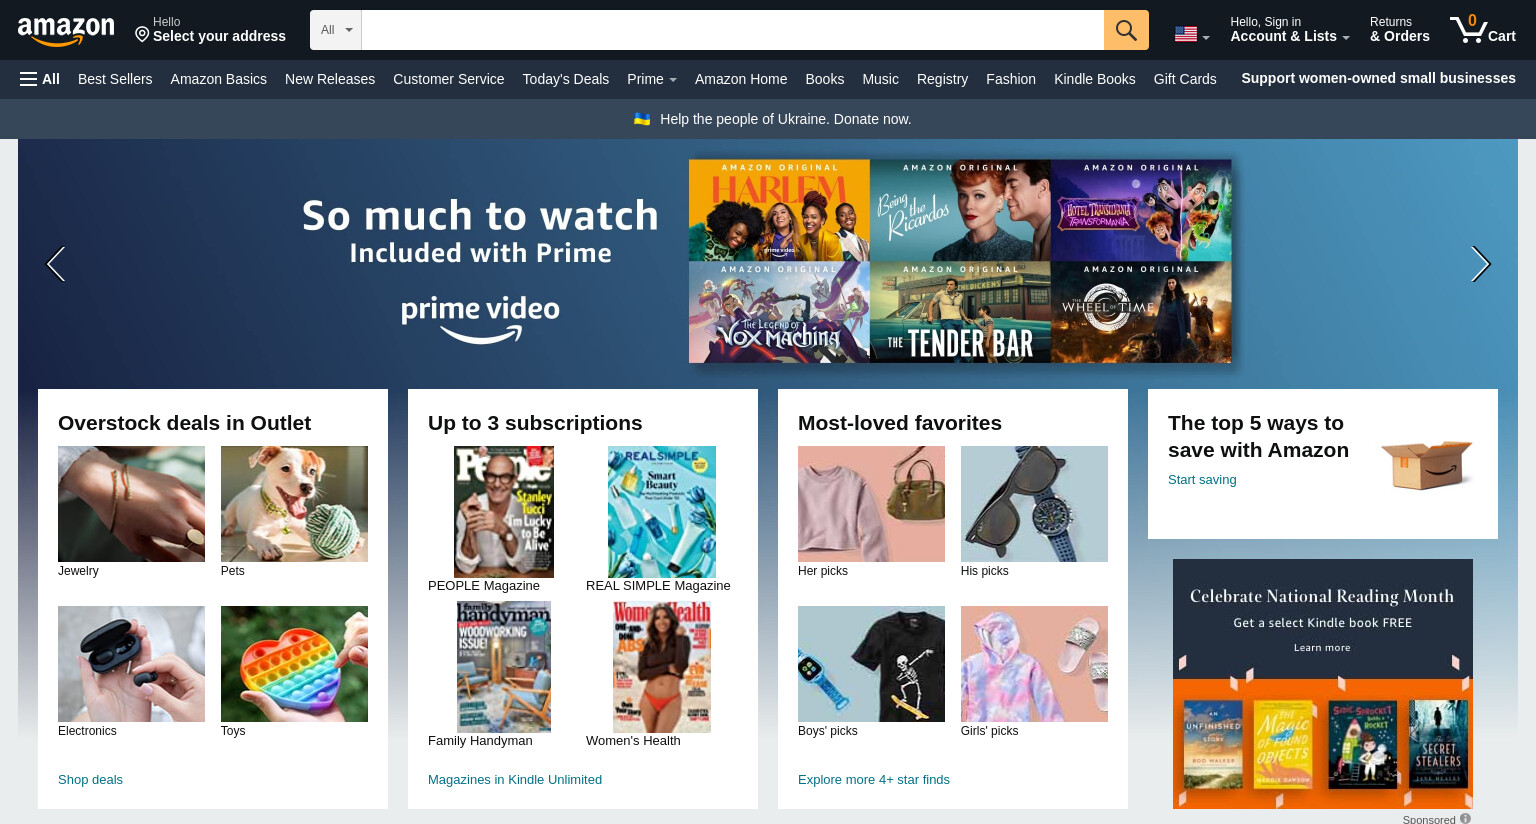Open Kindle Books
The height and width of the screenshot is (824, 1536).
(x=1095, y=79)
